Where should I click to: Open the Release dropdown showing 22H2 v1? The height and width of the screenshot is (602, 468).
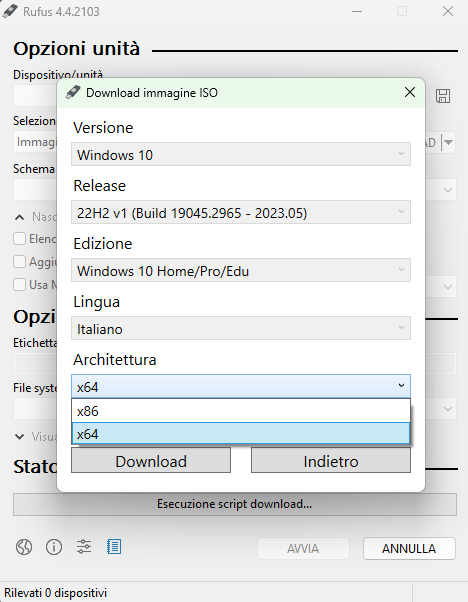241,212
